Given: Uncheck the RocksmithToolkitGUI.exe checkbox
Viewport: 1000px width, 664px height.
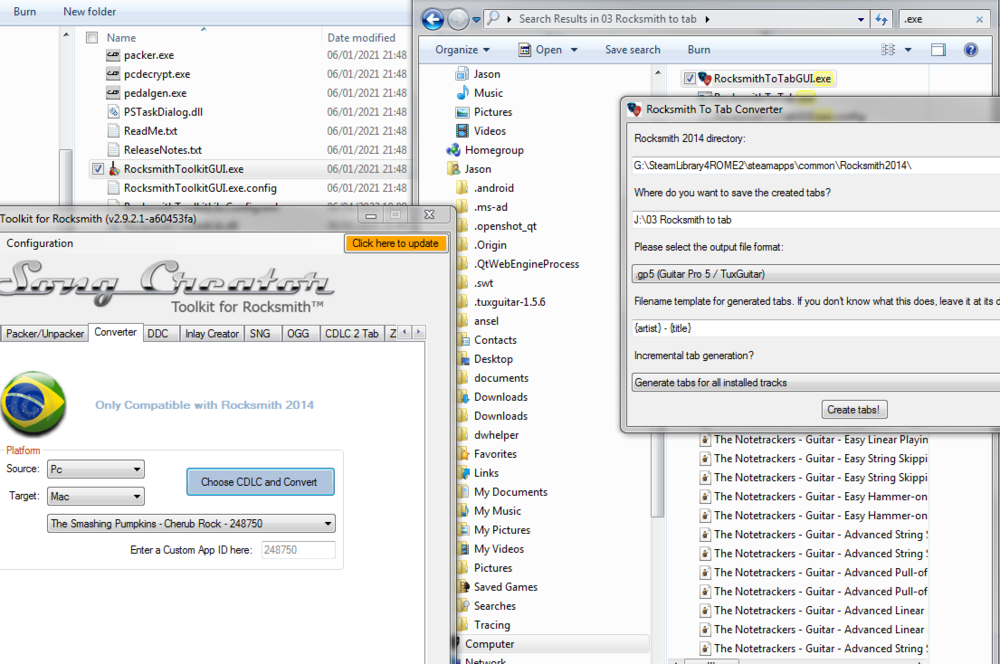Looking at the screenshot, I should click(97, 169).
